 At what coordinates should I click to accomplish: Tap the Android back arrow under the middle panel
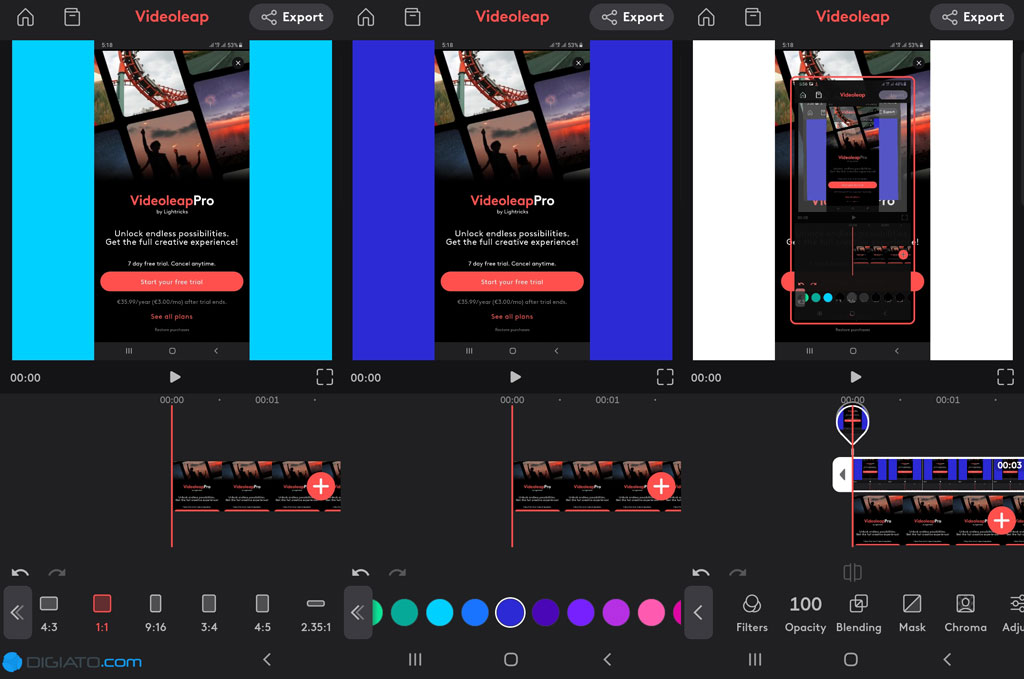click(607, 659)
